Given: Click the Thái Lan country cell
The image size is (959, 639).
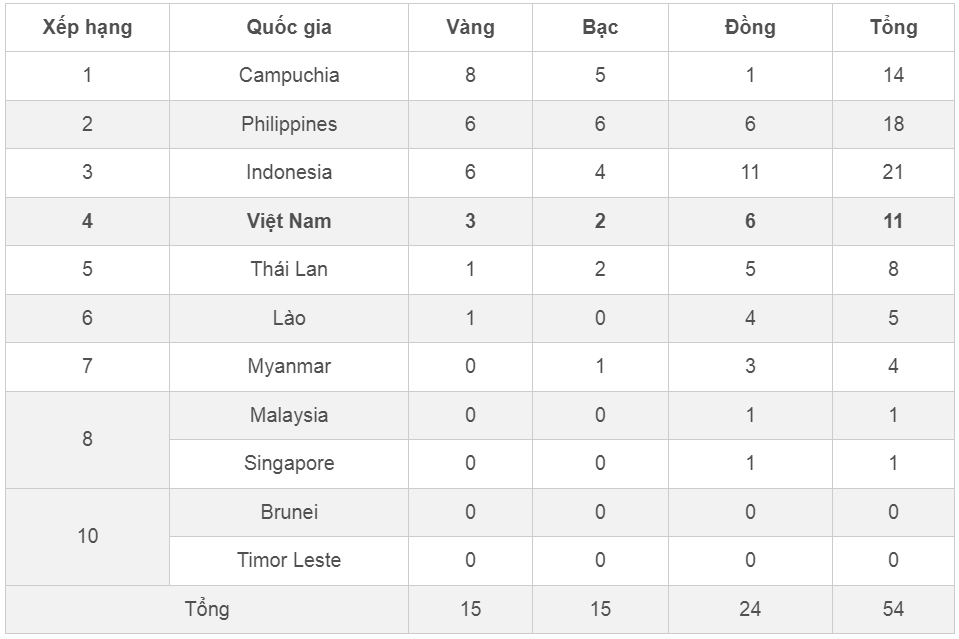Looking at the screenshot, I should [x=289, y=269].
